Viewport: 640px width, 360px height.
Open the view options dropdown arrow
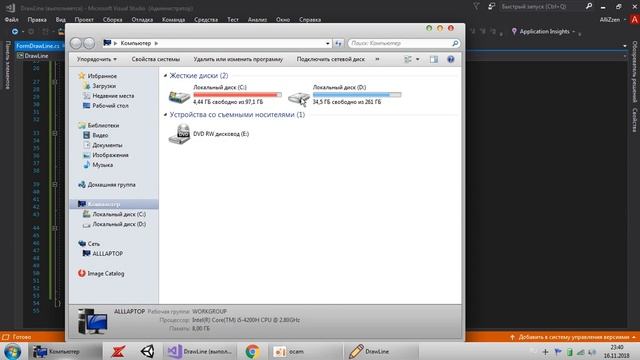pyautogui.click(x=418, y=60)
